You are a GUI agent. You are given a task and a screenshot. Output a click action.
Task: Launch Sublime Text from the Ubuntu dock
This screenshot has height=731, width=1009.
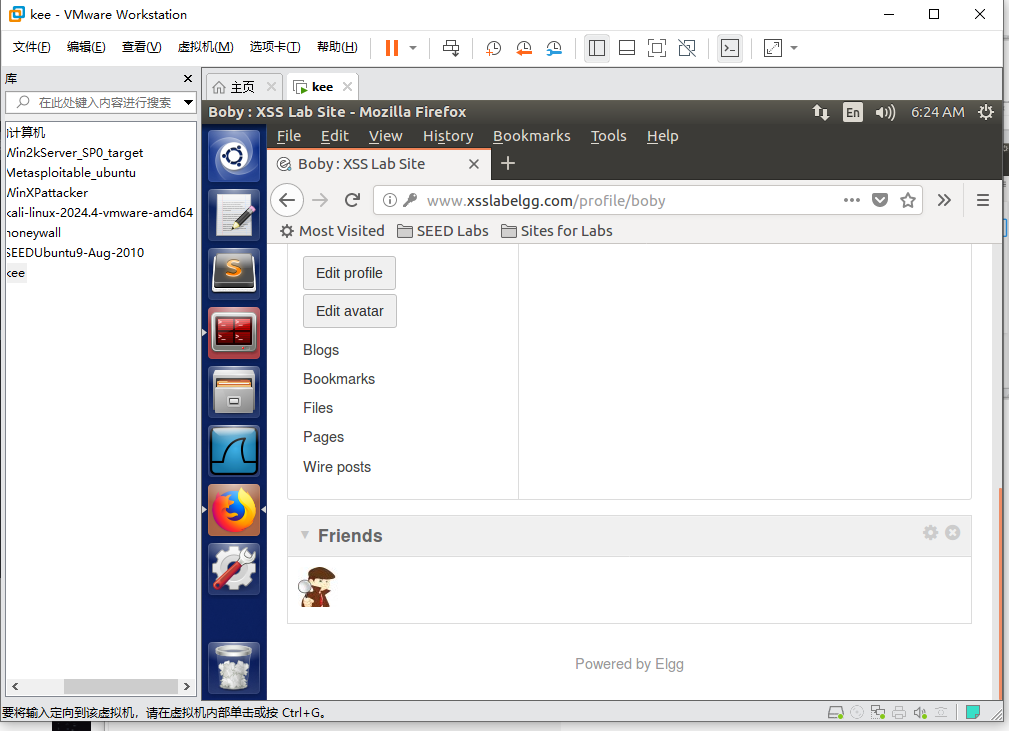tap(234, 273)
